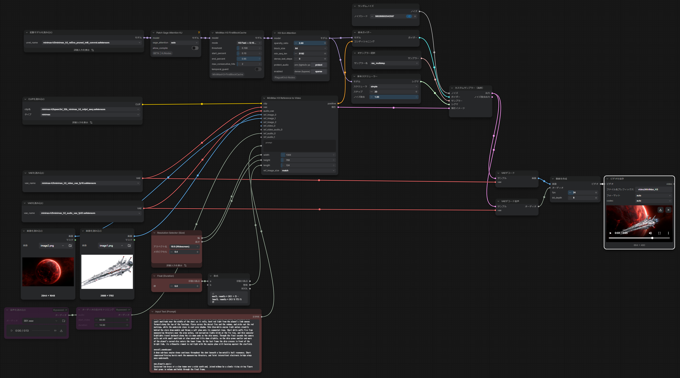Click orange badge on Patch Sage Attention title
The width and height of the screenshot is (680, 378).
click(199, 32)
